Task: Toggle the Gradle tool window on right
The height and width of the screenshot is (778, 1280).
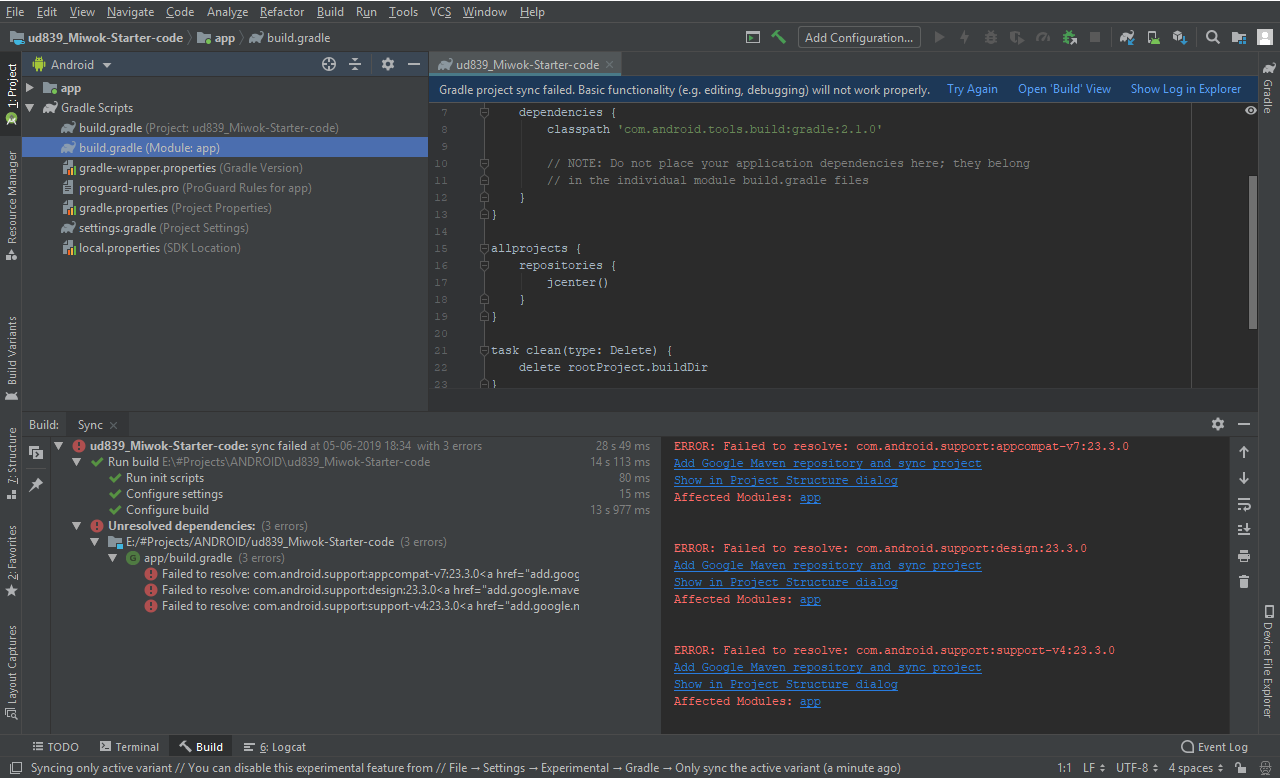Action: click(x=1268, y=88)
